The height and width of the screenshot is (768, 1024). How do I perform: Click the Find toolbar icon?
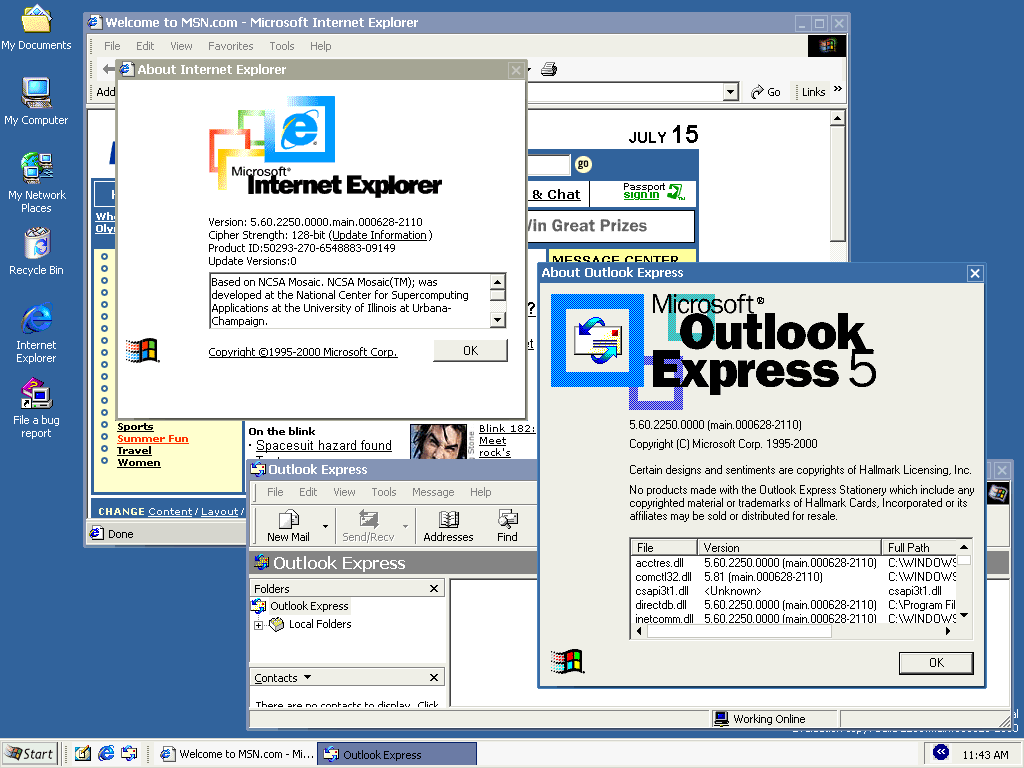[507, 526]
